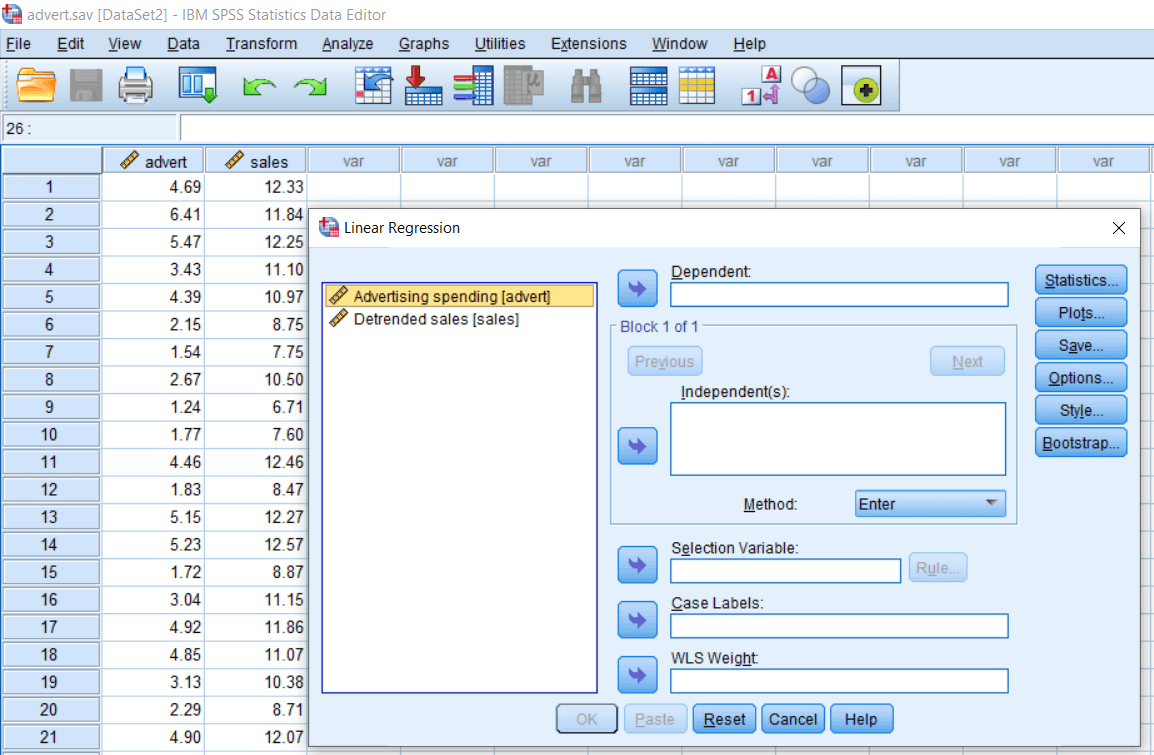This screenshot has width=1154, height=755.
Task: Open a data file using the folder icon
Action: 37,85
